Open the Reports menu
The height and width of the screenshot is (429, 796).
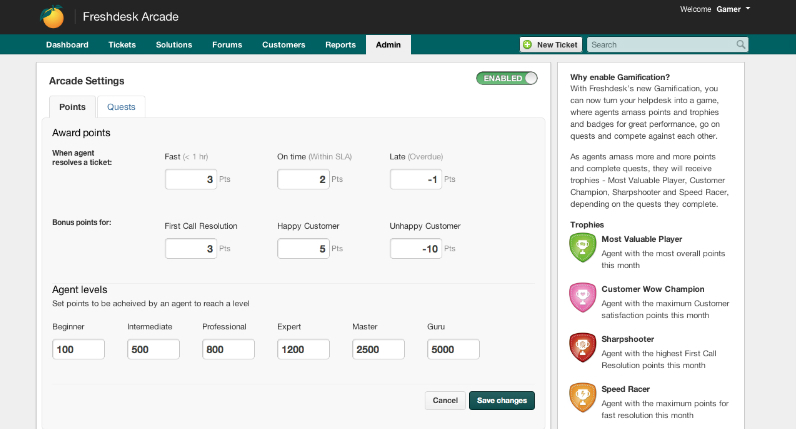(x=340, y=45)
